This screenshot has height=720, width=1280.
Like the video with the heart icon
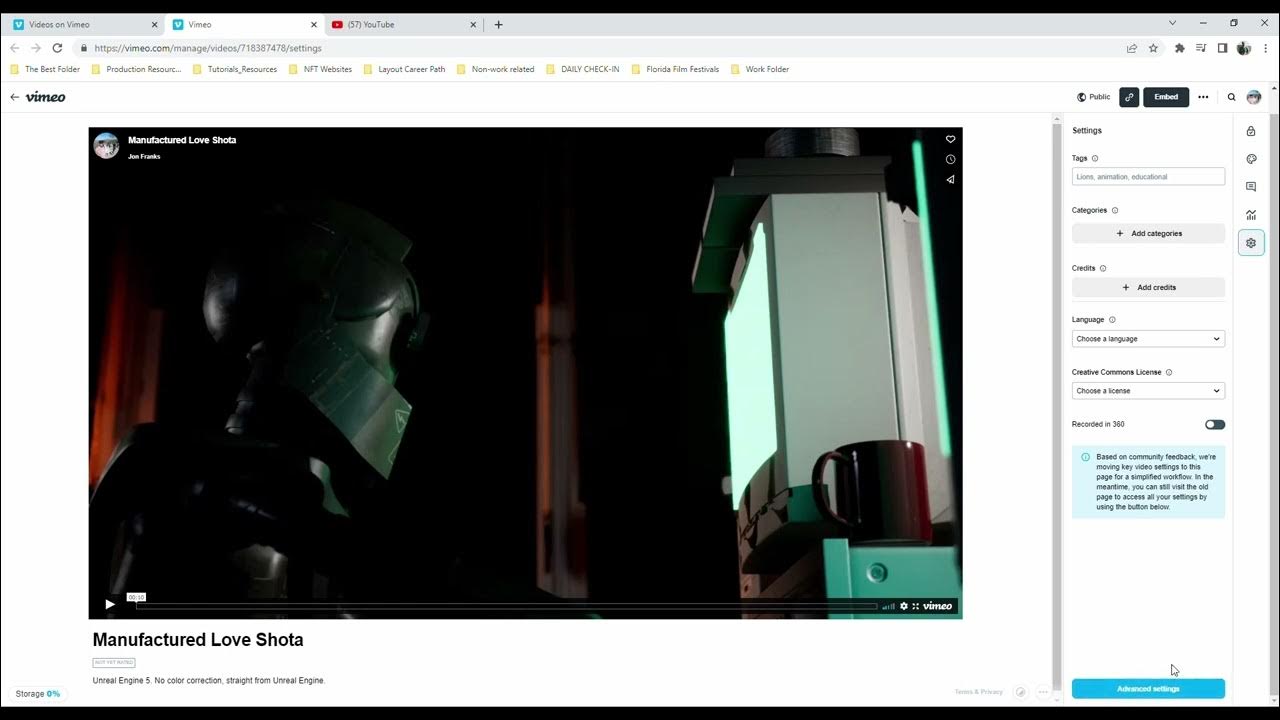(950, 139)
